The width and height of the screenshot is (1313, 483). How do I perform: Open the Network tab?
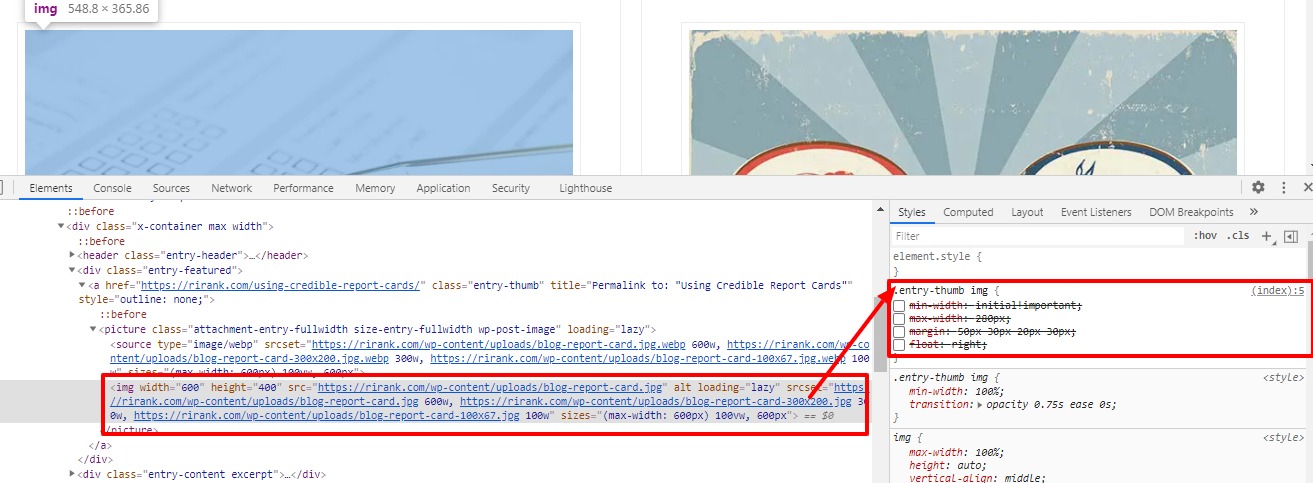(x=232, y=188)
